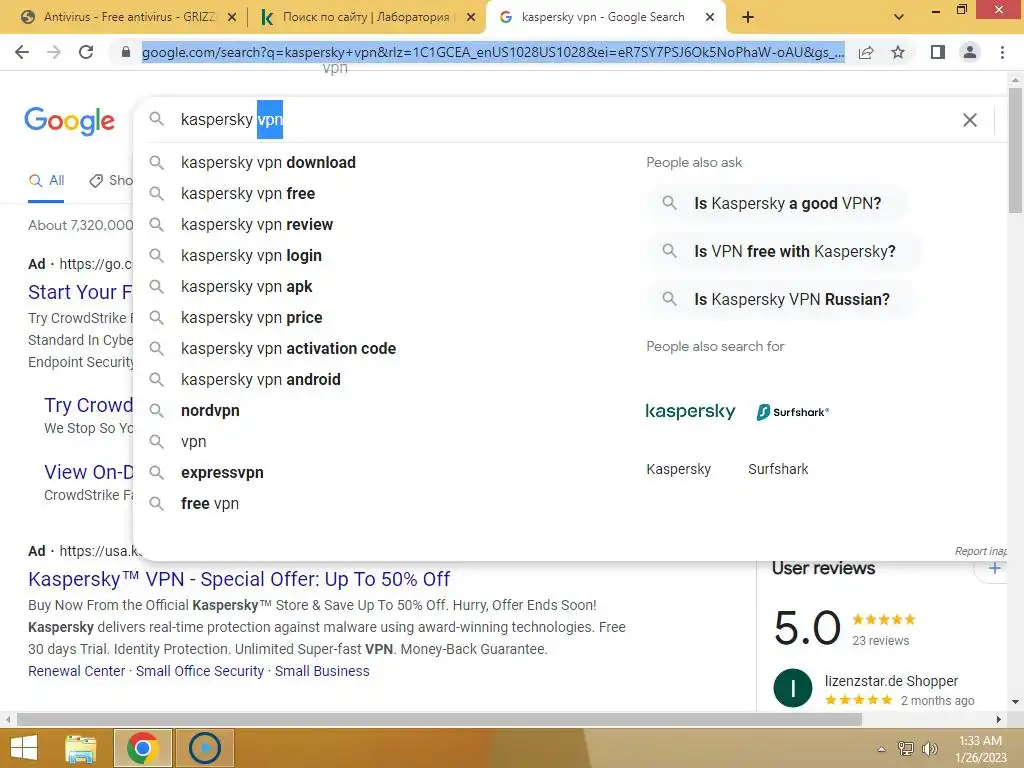1024x768 pixels.
Task: Click the 23 reviews text
Action: point(880,641)
